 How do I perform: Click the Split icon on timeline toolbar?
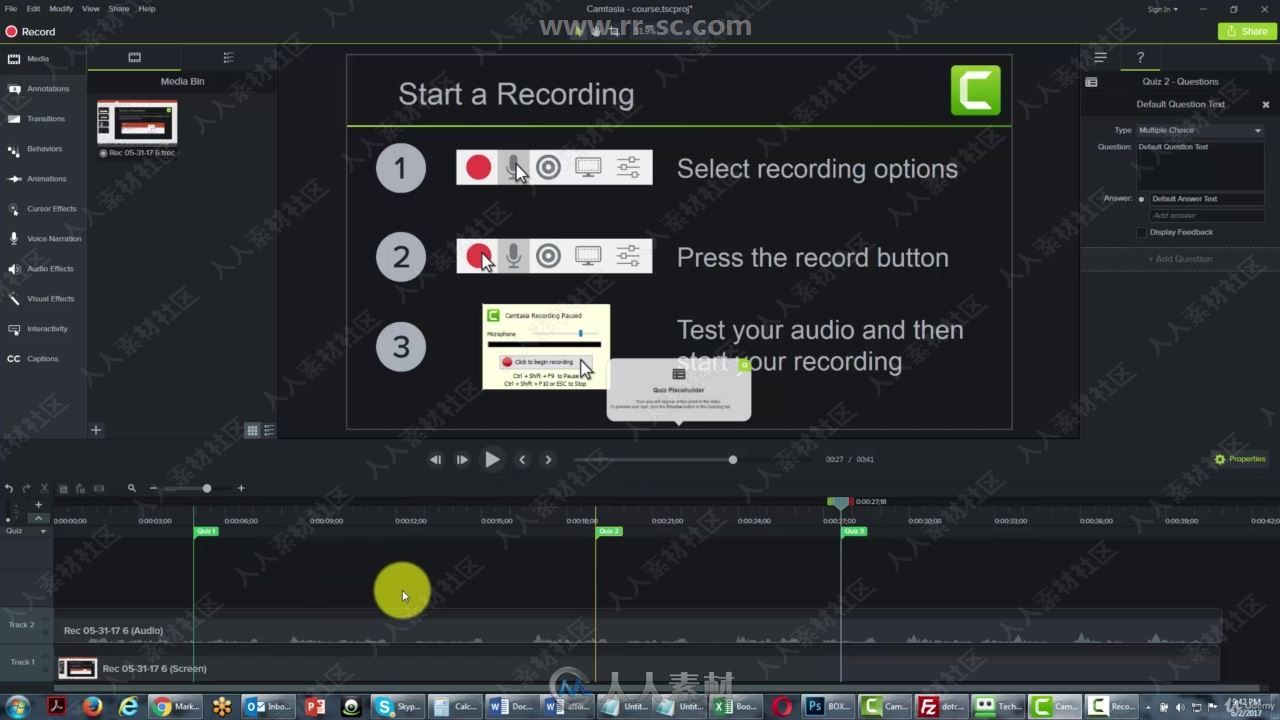[x=98, y=489]
